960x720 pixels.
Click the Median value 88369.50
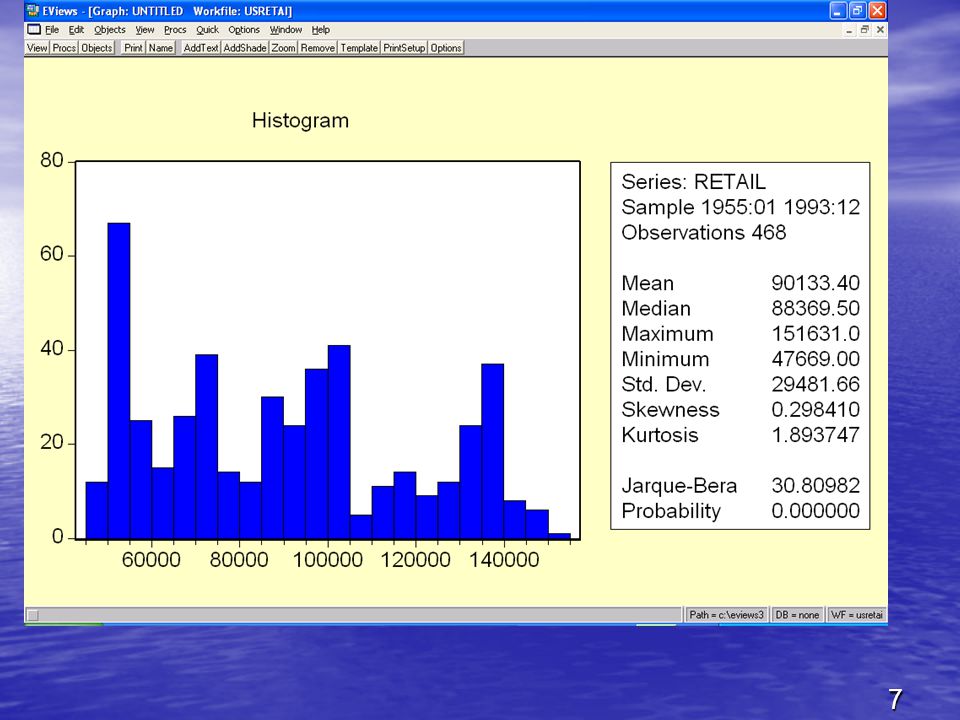[x=816, y=308]
